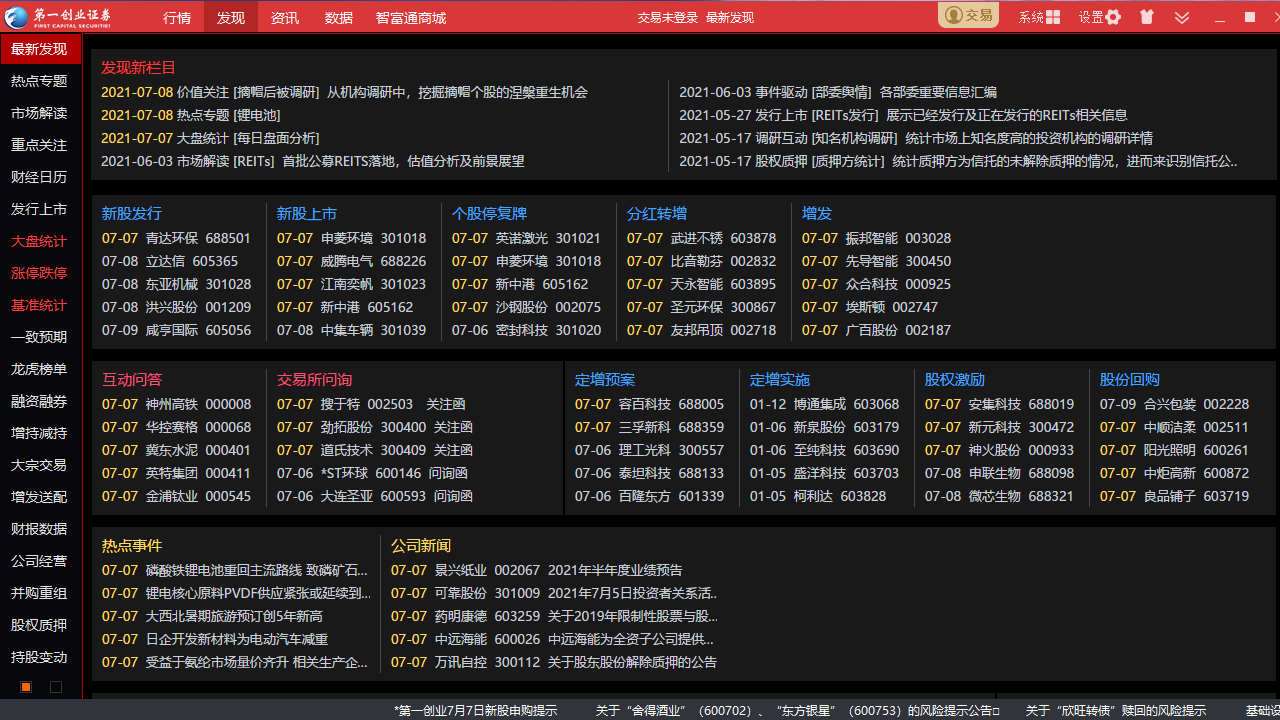Select the 大盘统计 sidebar item
The image size is (1280, 720).
coord(38,240)
